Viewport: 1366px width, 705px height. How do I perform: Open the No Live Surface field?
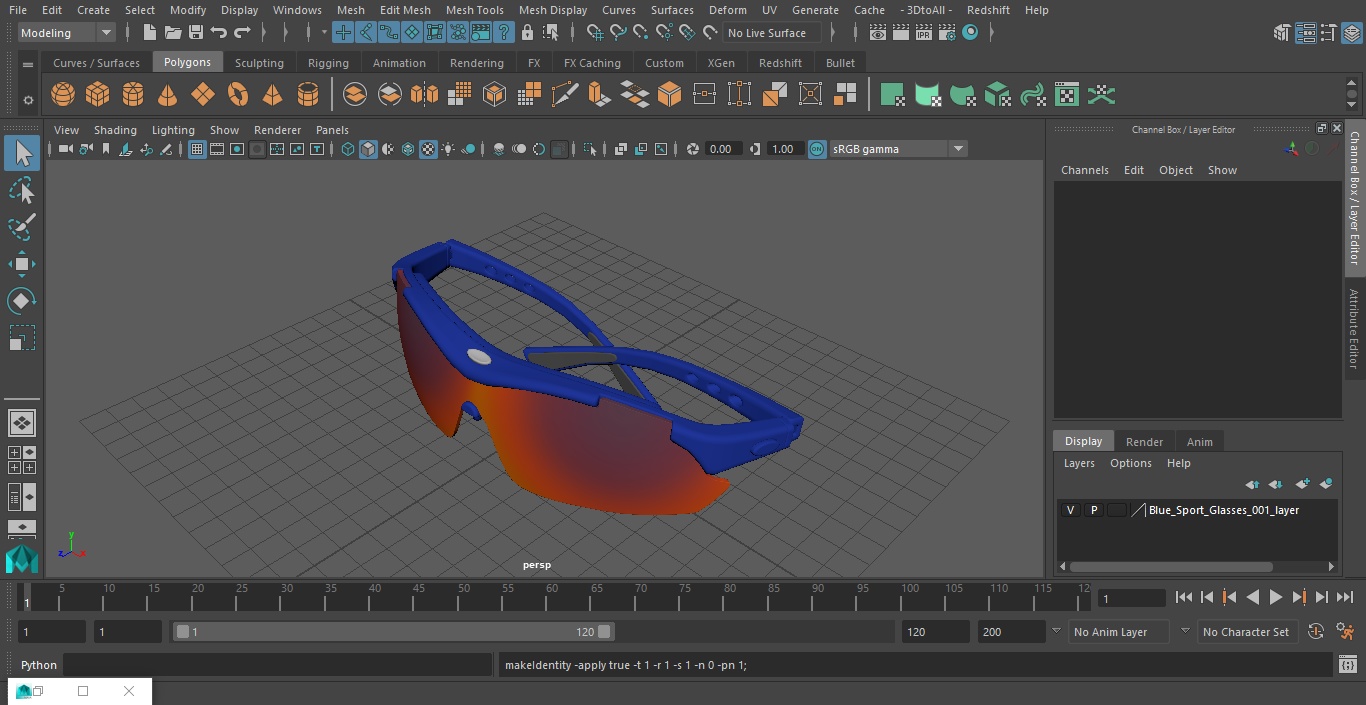[771, 33]
